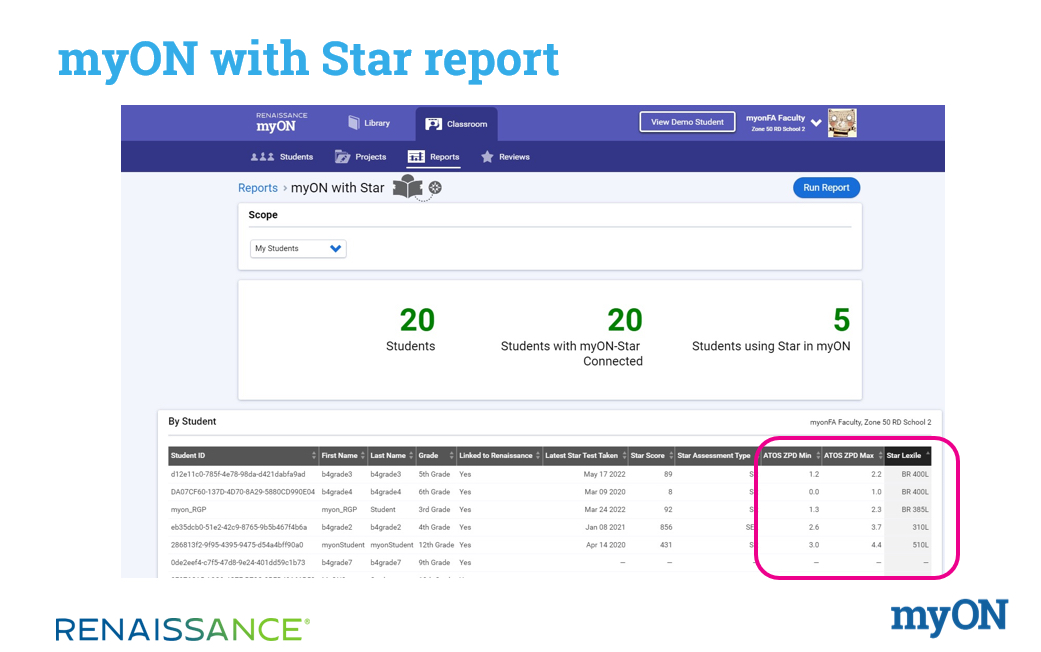1041x652 pixels.
Task: Sort by ATOS ZPD Min column
Action: pos(791,455)
